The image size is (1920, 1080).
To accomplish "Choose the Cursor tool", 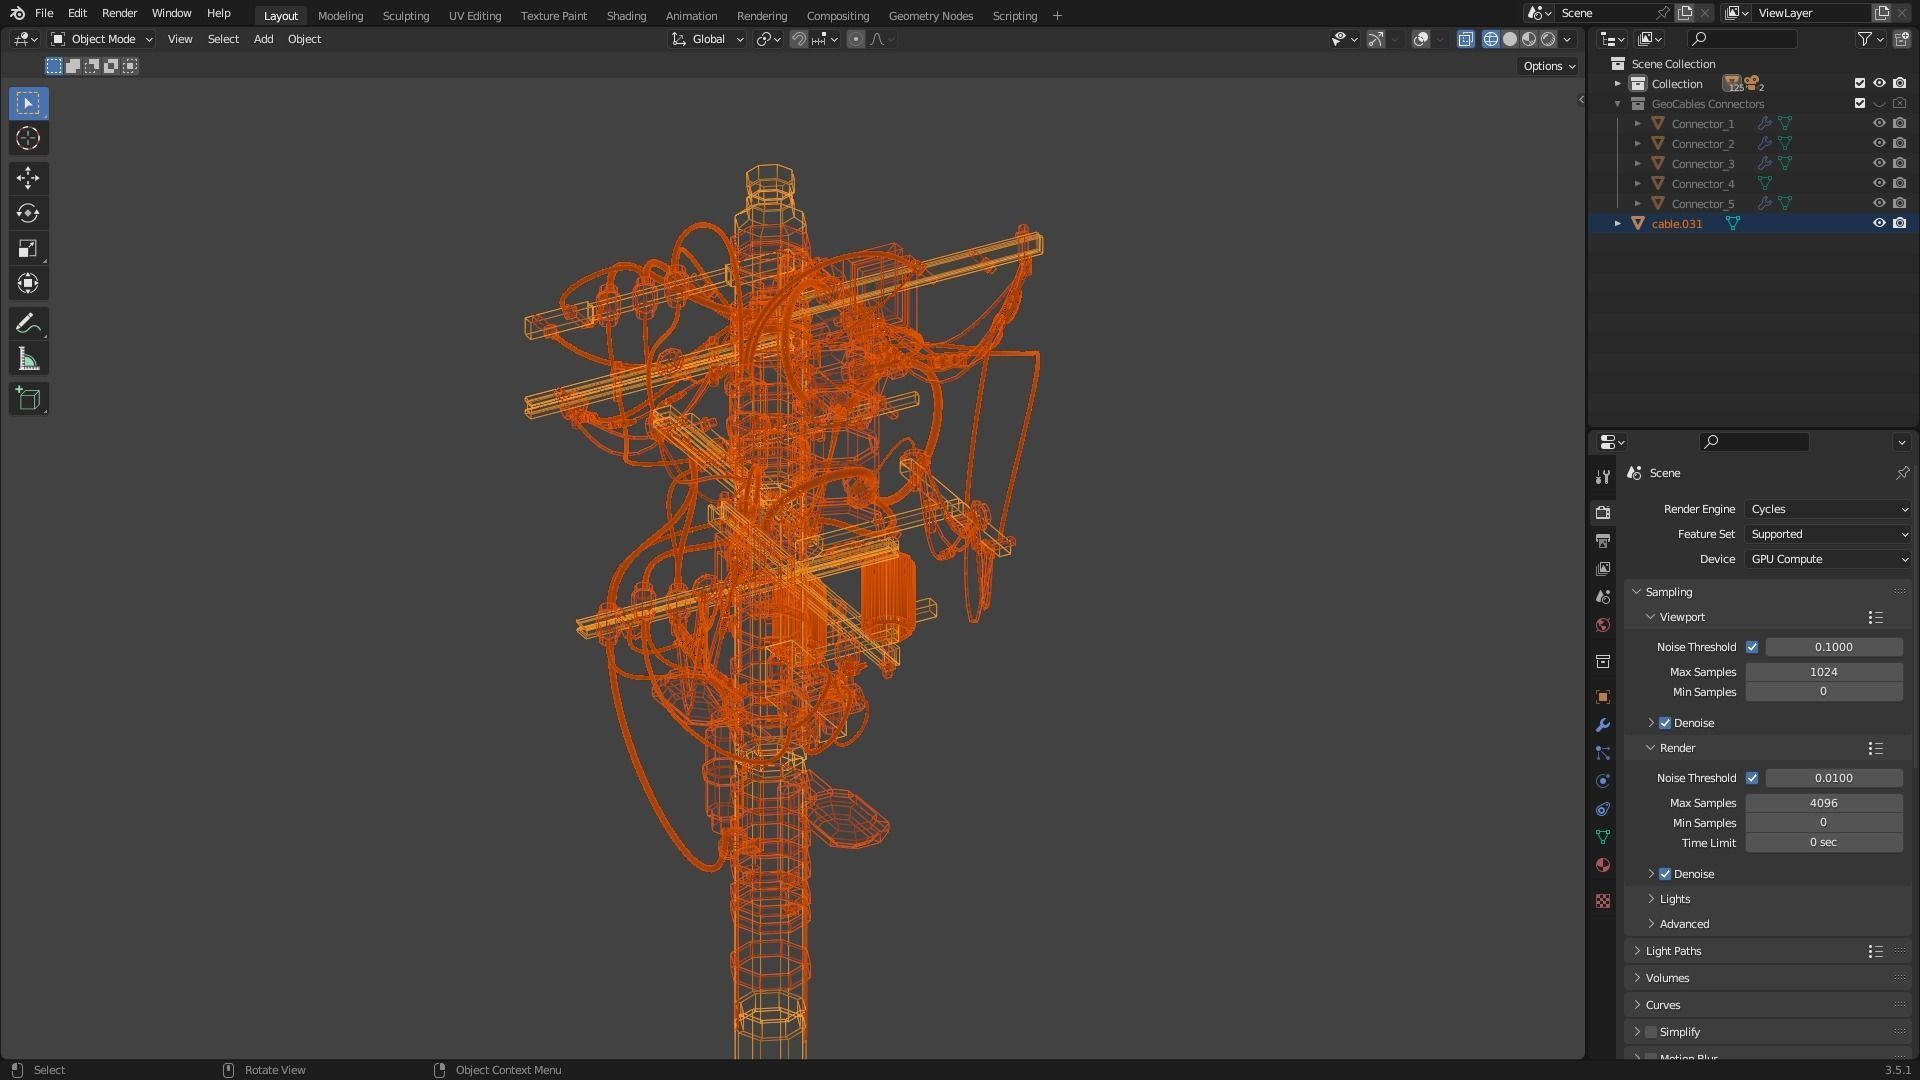I will coord(28,138).
